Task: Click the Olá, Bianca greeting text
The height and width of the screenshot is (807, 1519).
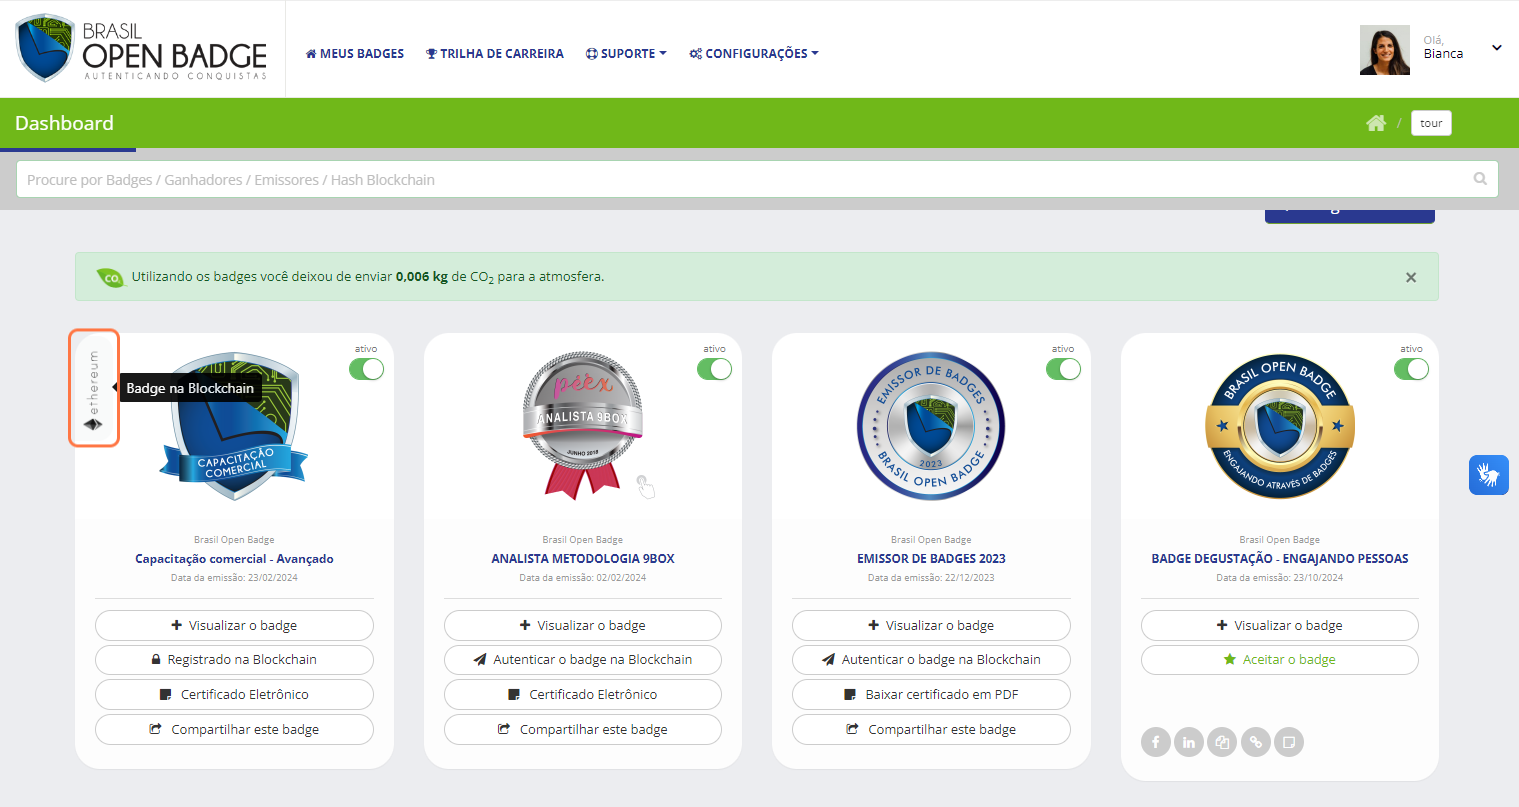Action: (x=1443, y=48)
